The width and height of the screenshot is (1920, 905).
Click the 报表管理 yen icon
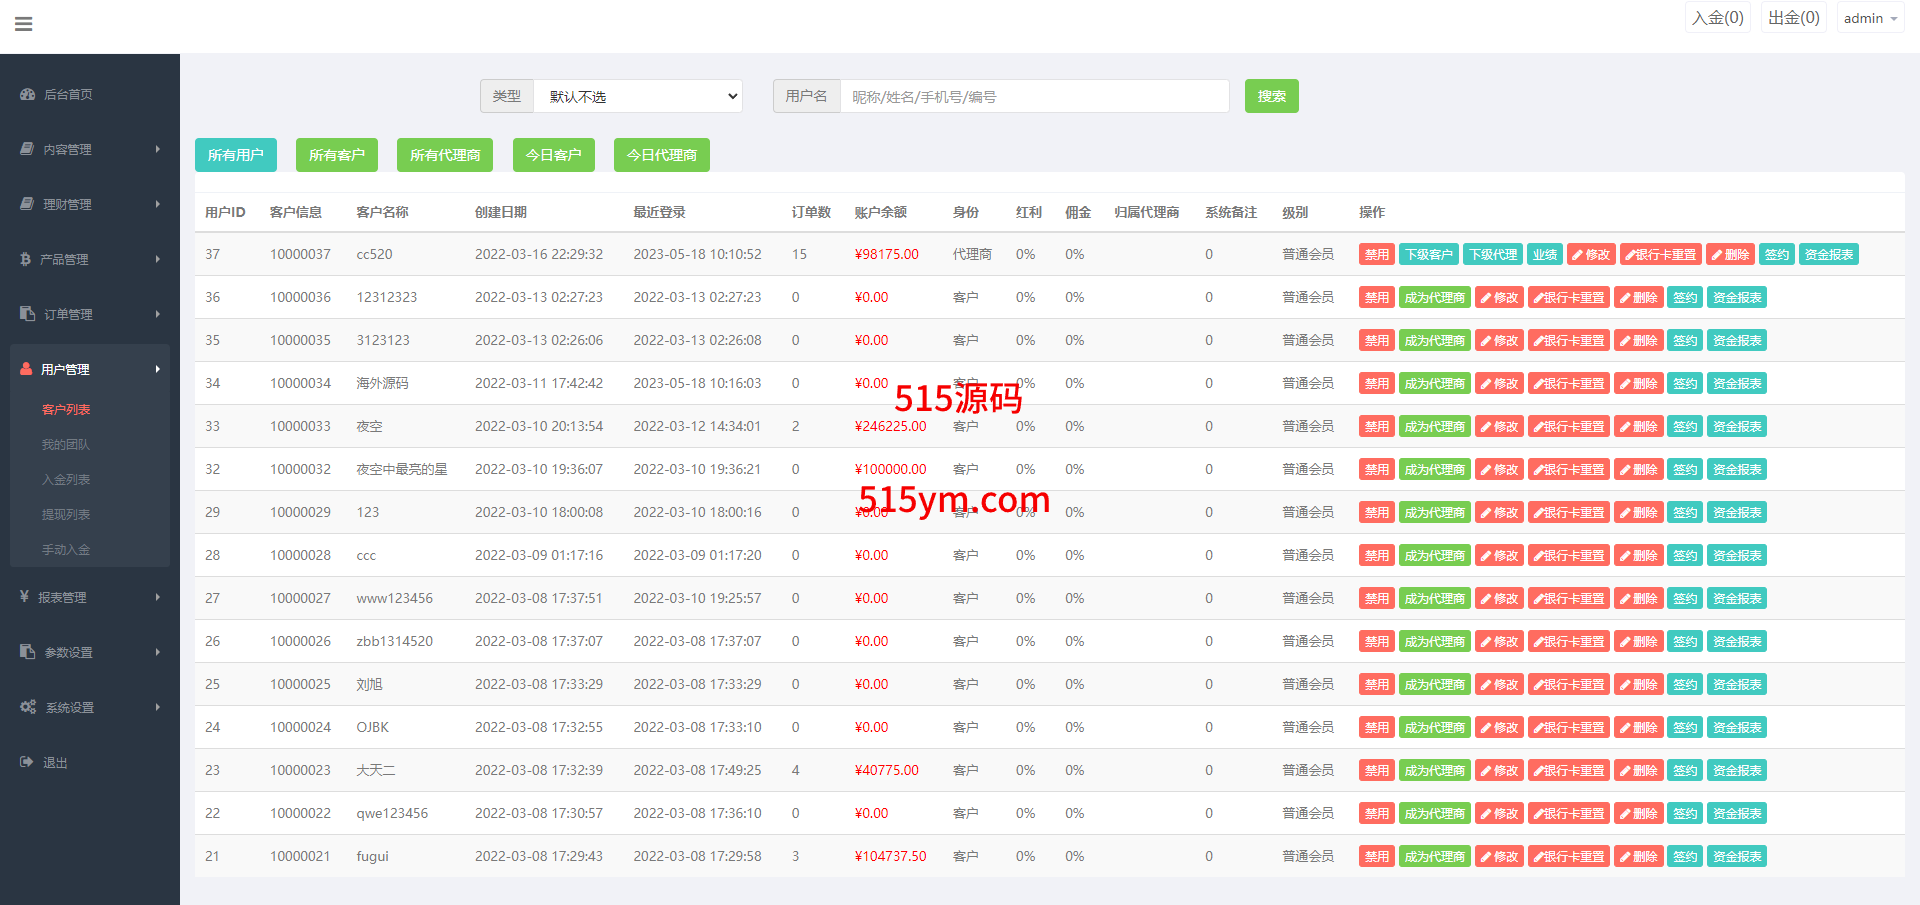pyautogui.click(x=25, y=597)
